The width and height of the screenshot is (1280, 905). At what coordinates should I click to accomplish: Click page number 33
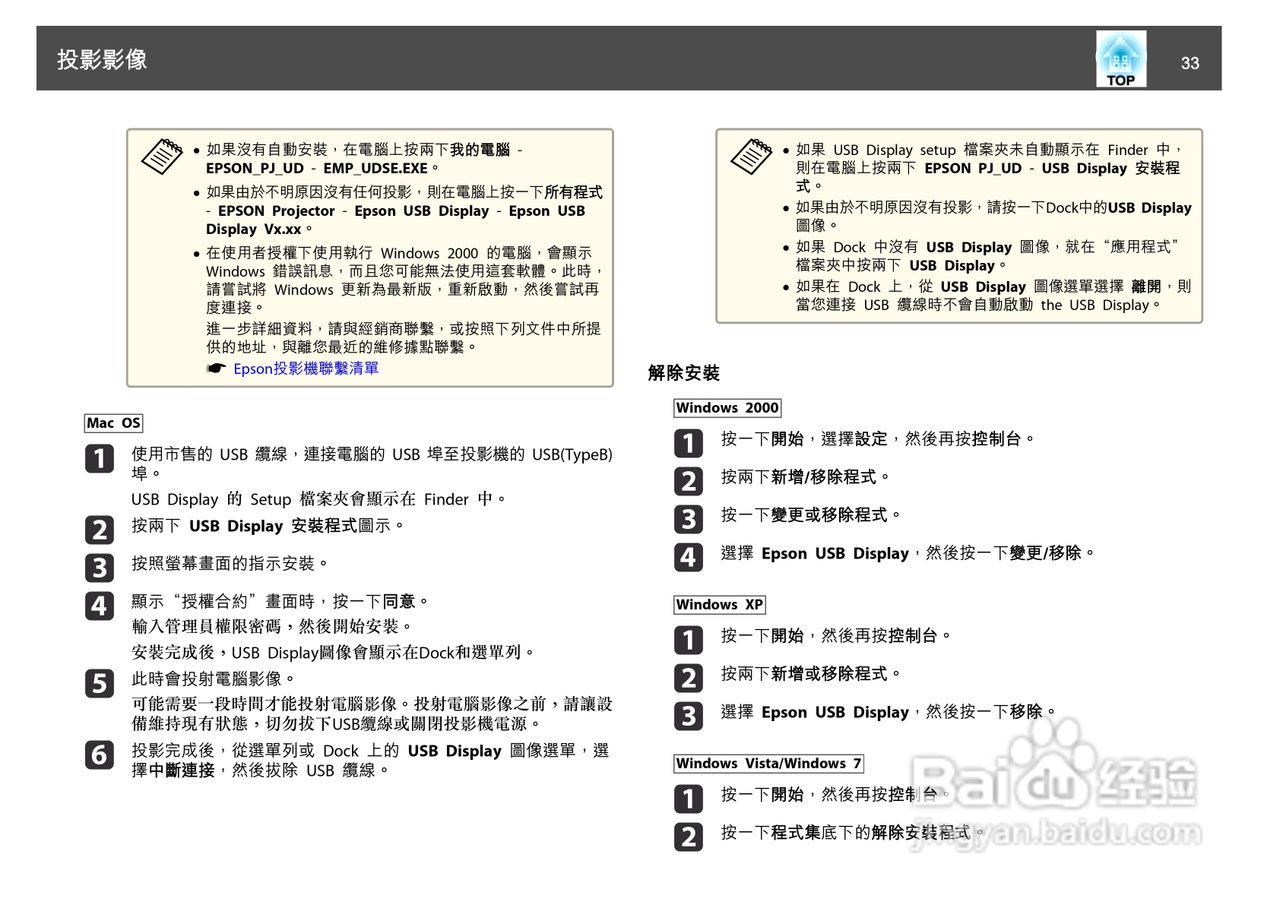(1190, 63)
